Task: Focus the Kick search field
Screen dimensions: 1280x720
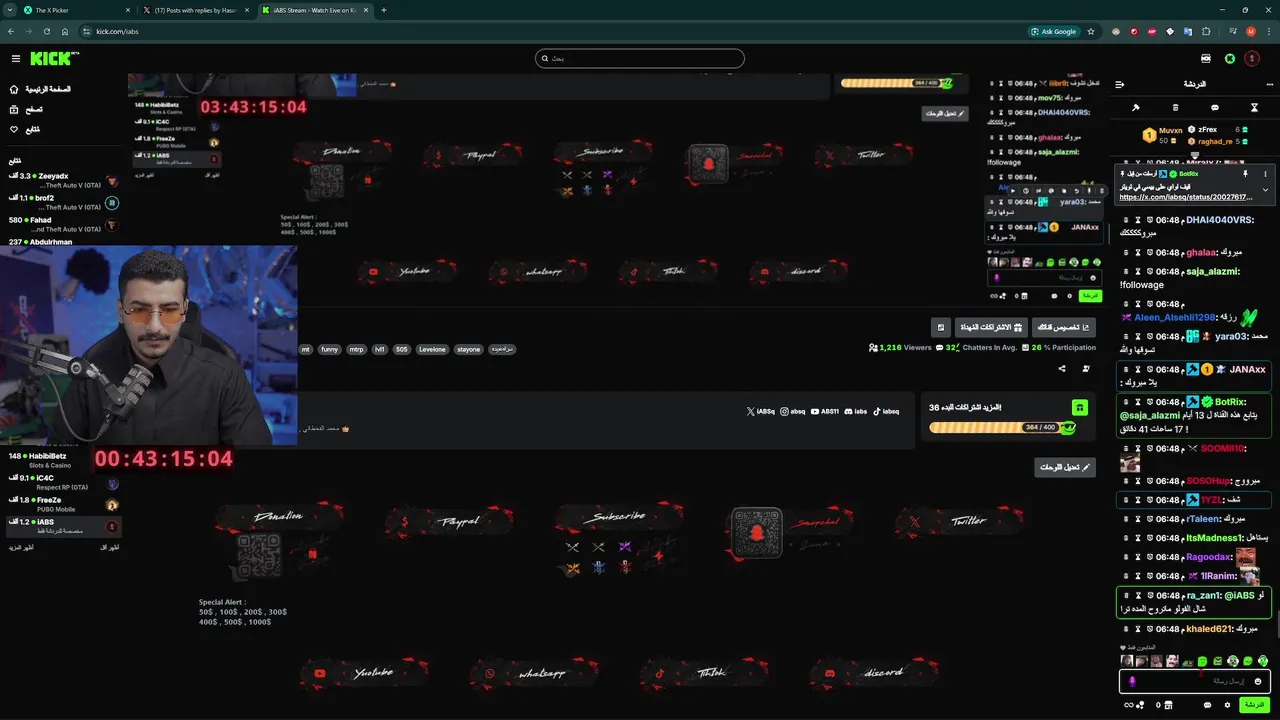Action: 640,58
